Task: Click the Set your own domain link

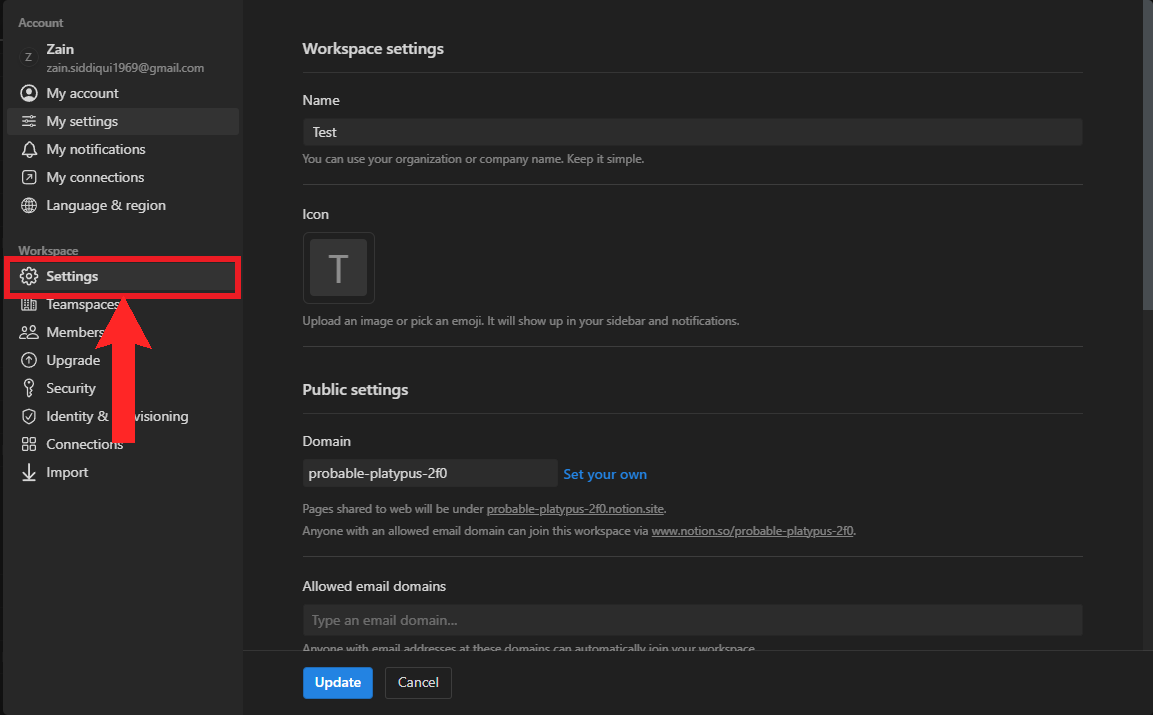Action: 605,474
